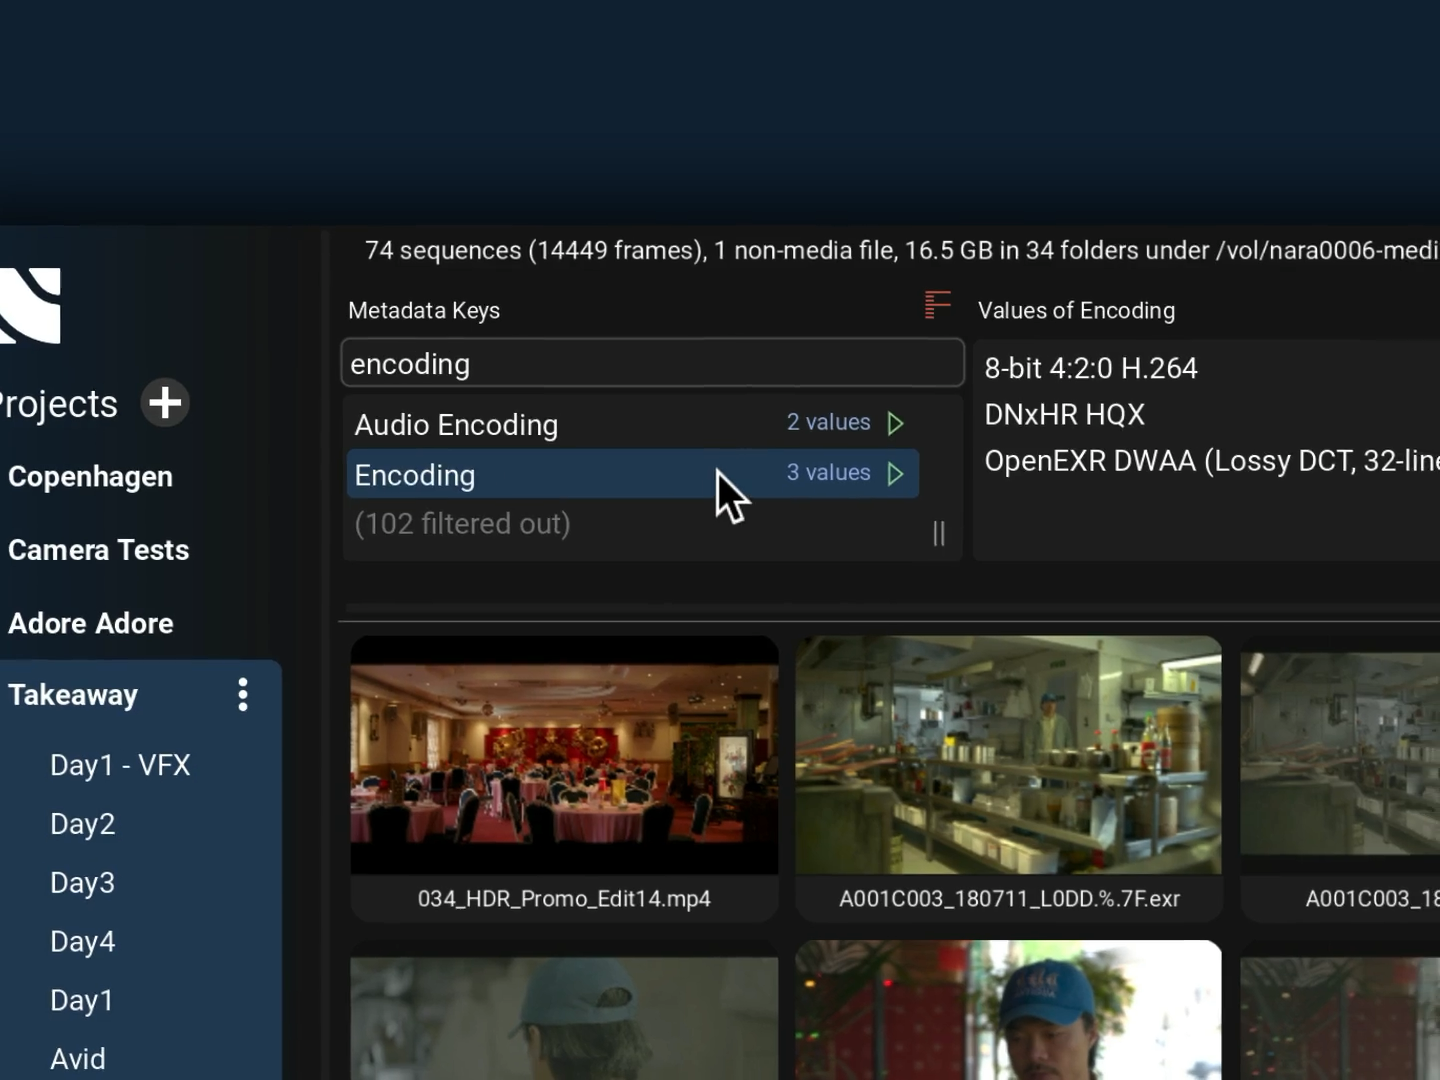
Task: Click the Projects heading icon area
Action: (x=57, y=403)
